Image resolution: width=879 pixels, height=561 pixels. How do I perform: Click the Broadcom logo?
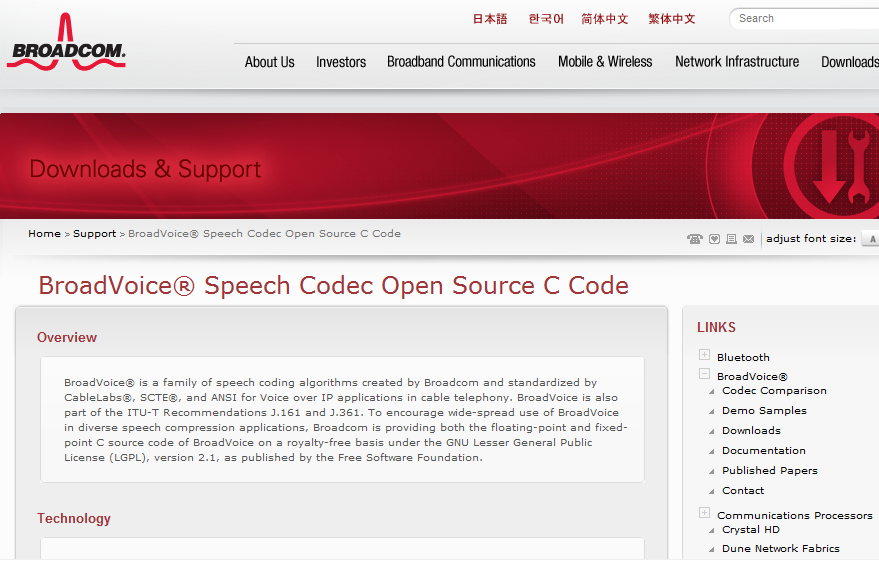[x=66, y=43]
